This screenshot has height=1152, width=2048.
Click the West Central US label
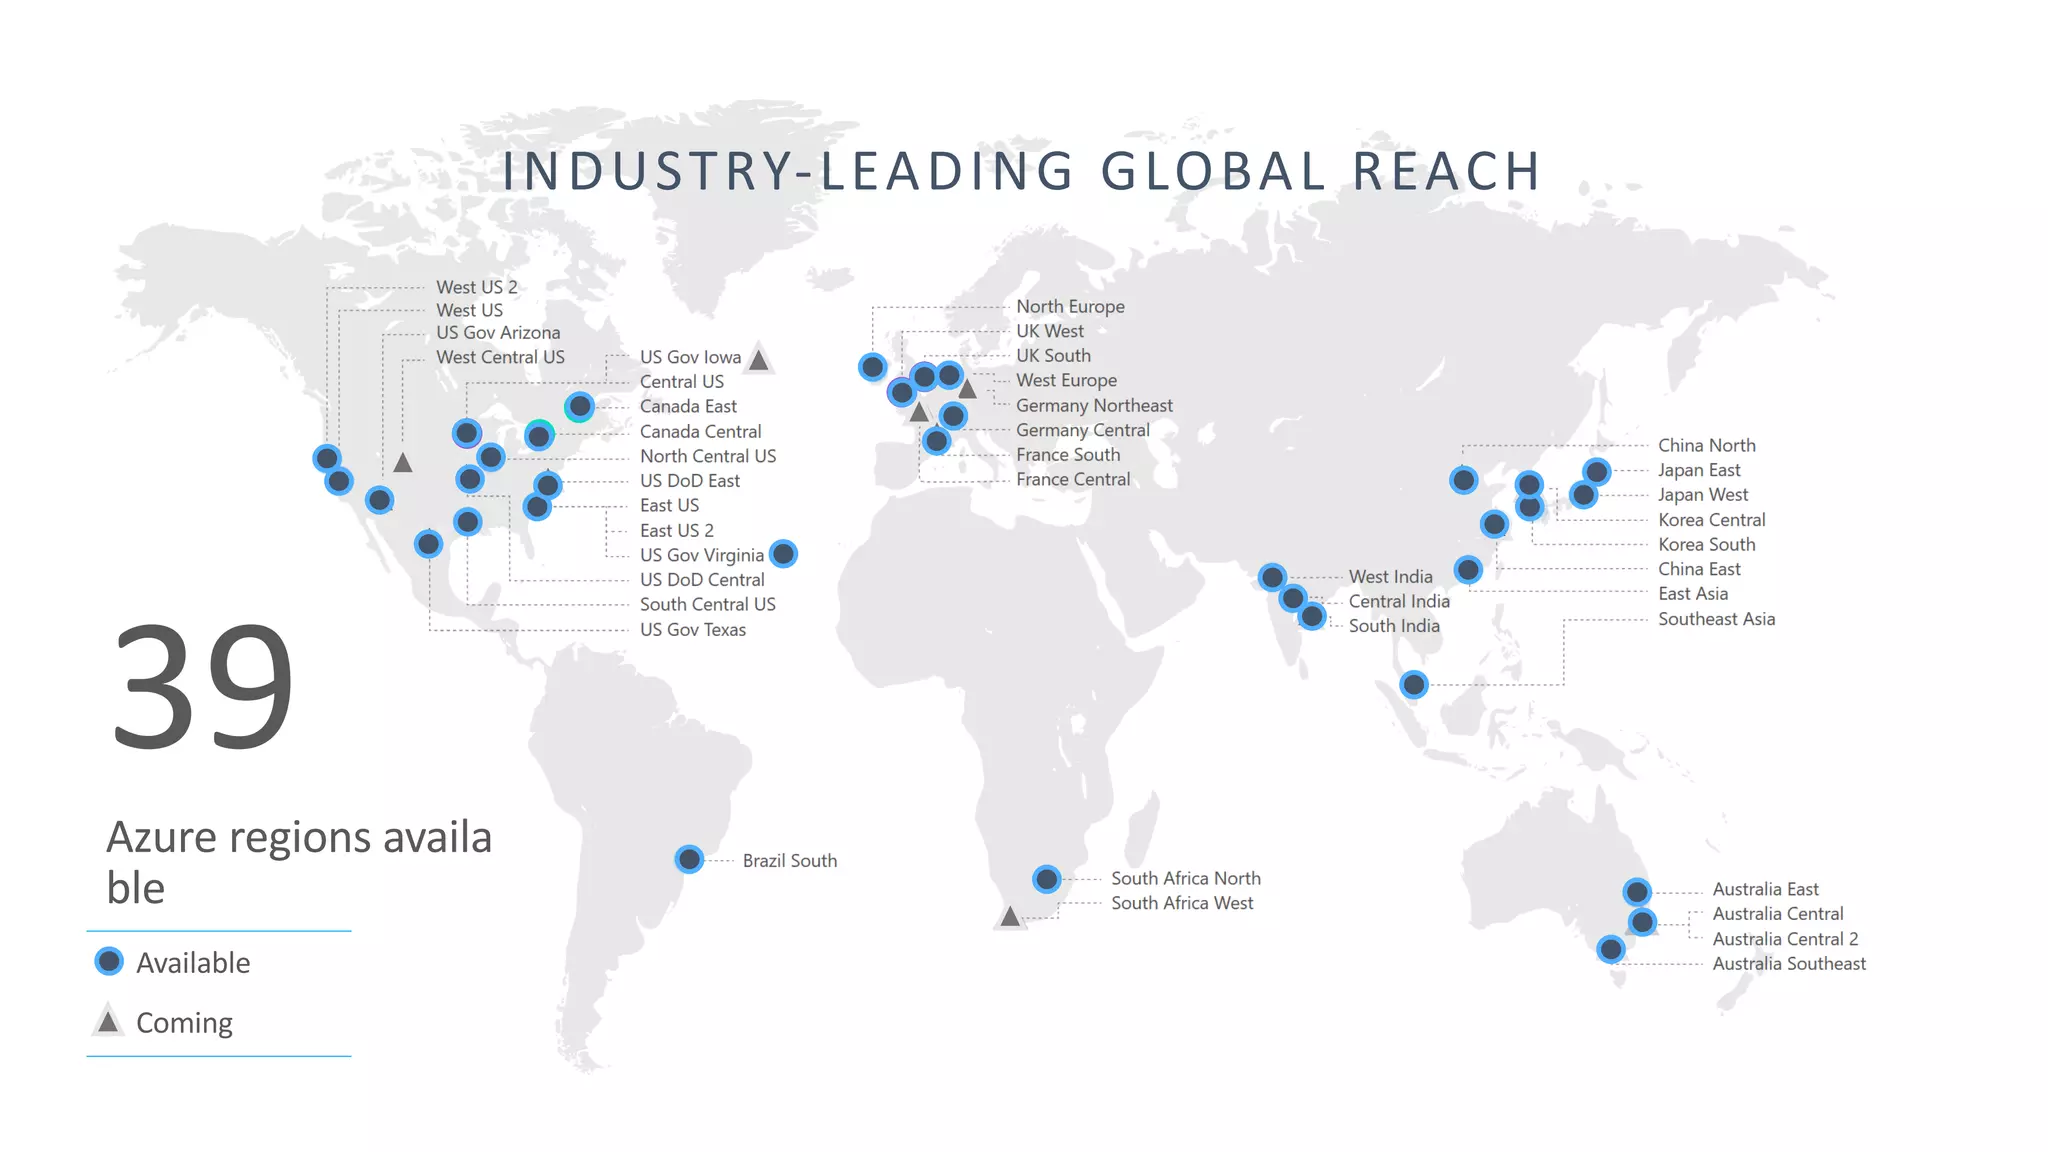click(500, 357)
